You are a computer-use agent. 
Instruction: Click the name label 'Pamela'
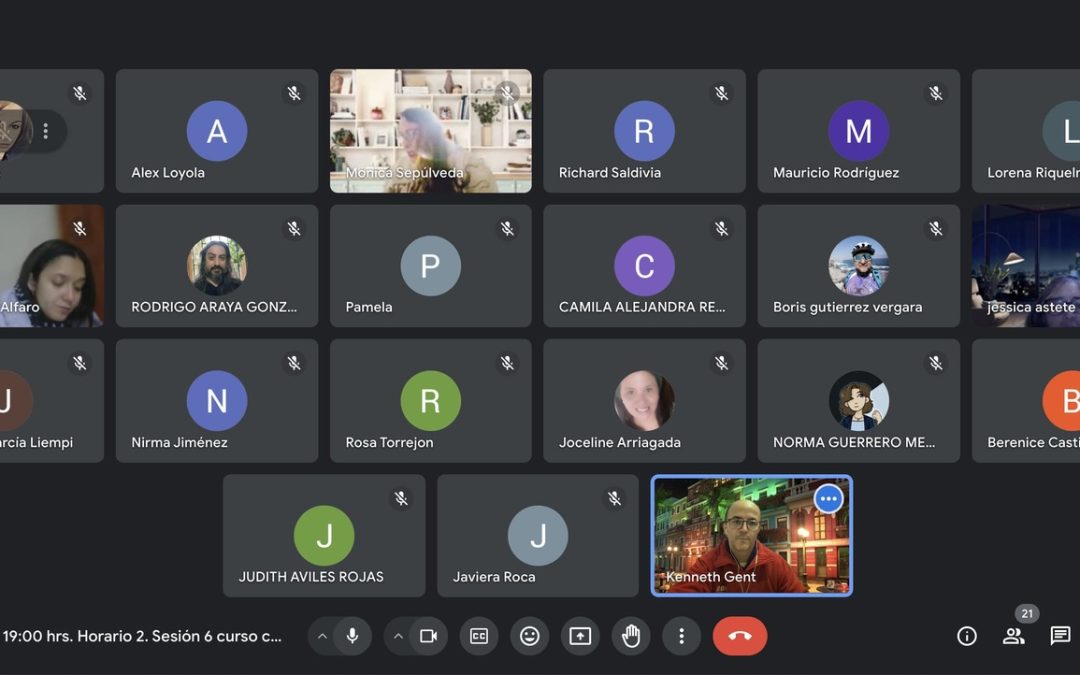pos(368,307)
